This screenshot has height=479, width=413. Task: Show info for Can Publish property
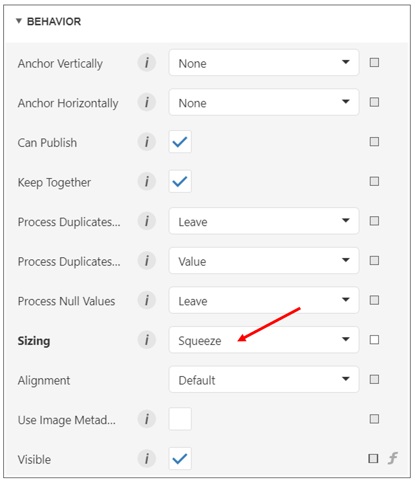click(x=147, y=142)
